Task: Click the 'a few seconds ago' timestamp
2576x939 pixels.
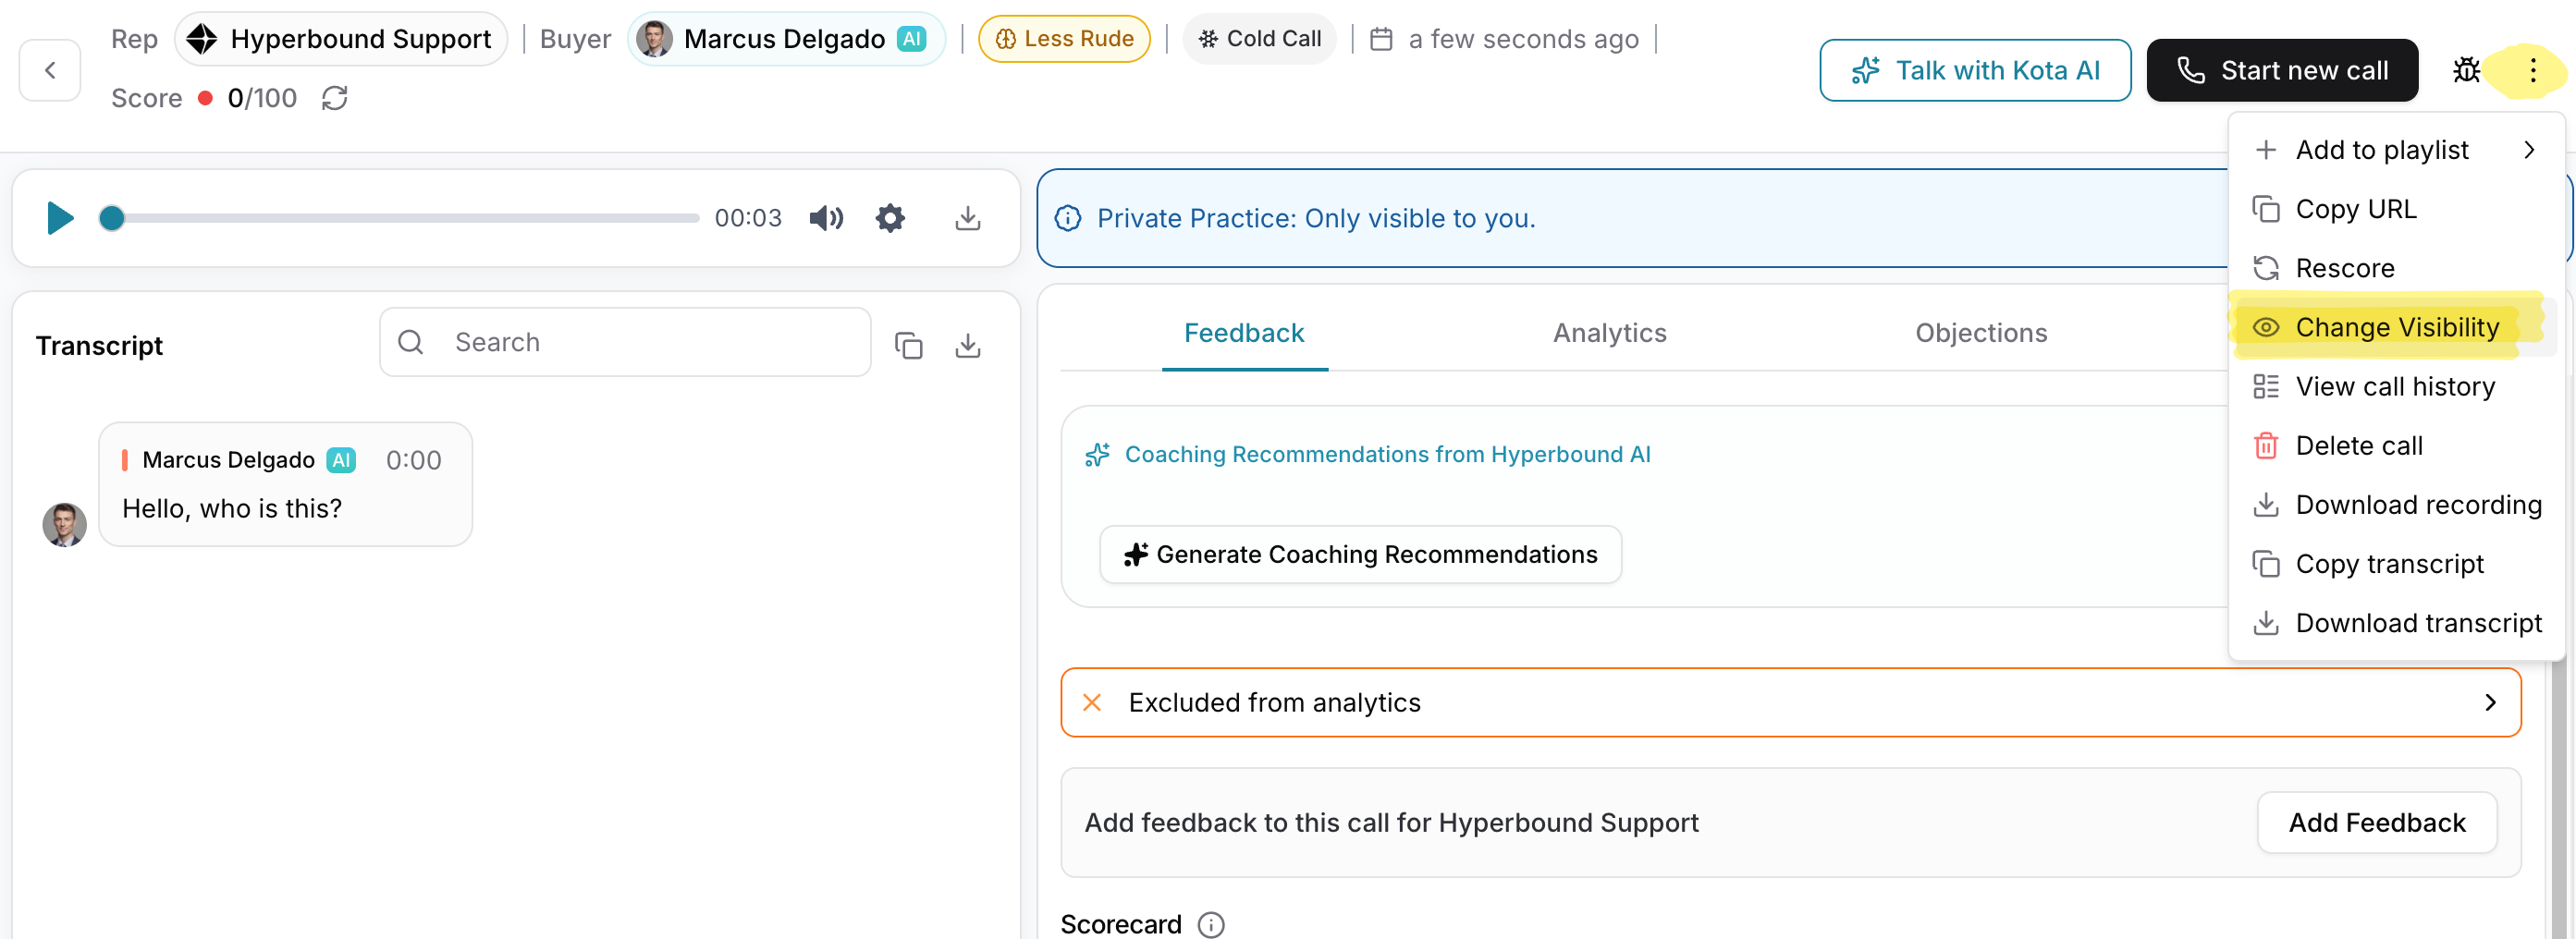Action: coord(1523,39)
